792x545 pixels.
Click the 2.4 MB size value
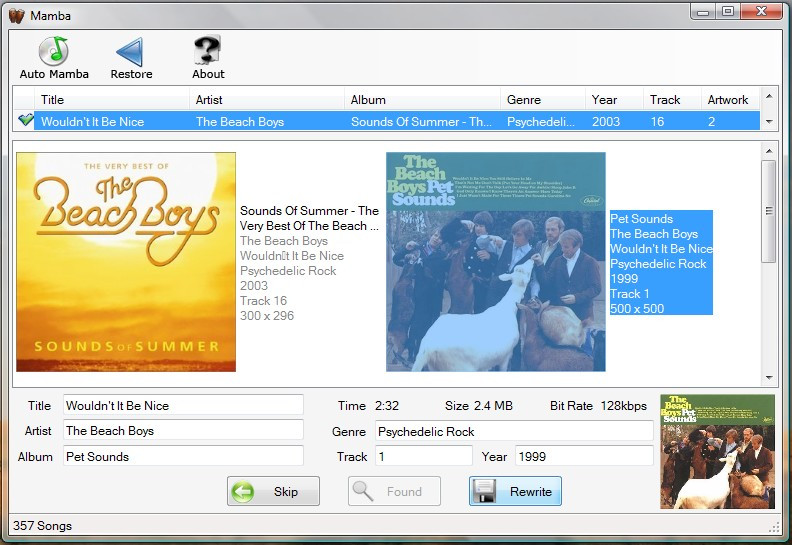[x=493, y=406]
